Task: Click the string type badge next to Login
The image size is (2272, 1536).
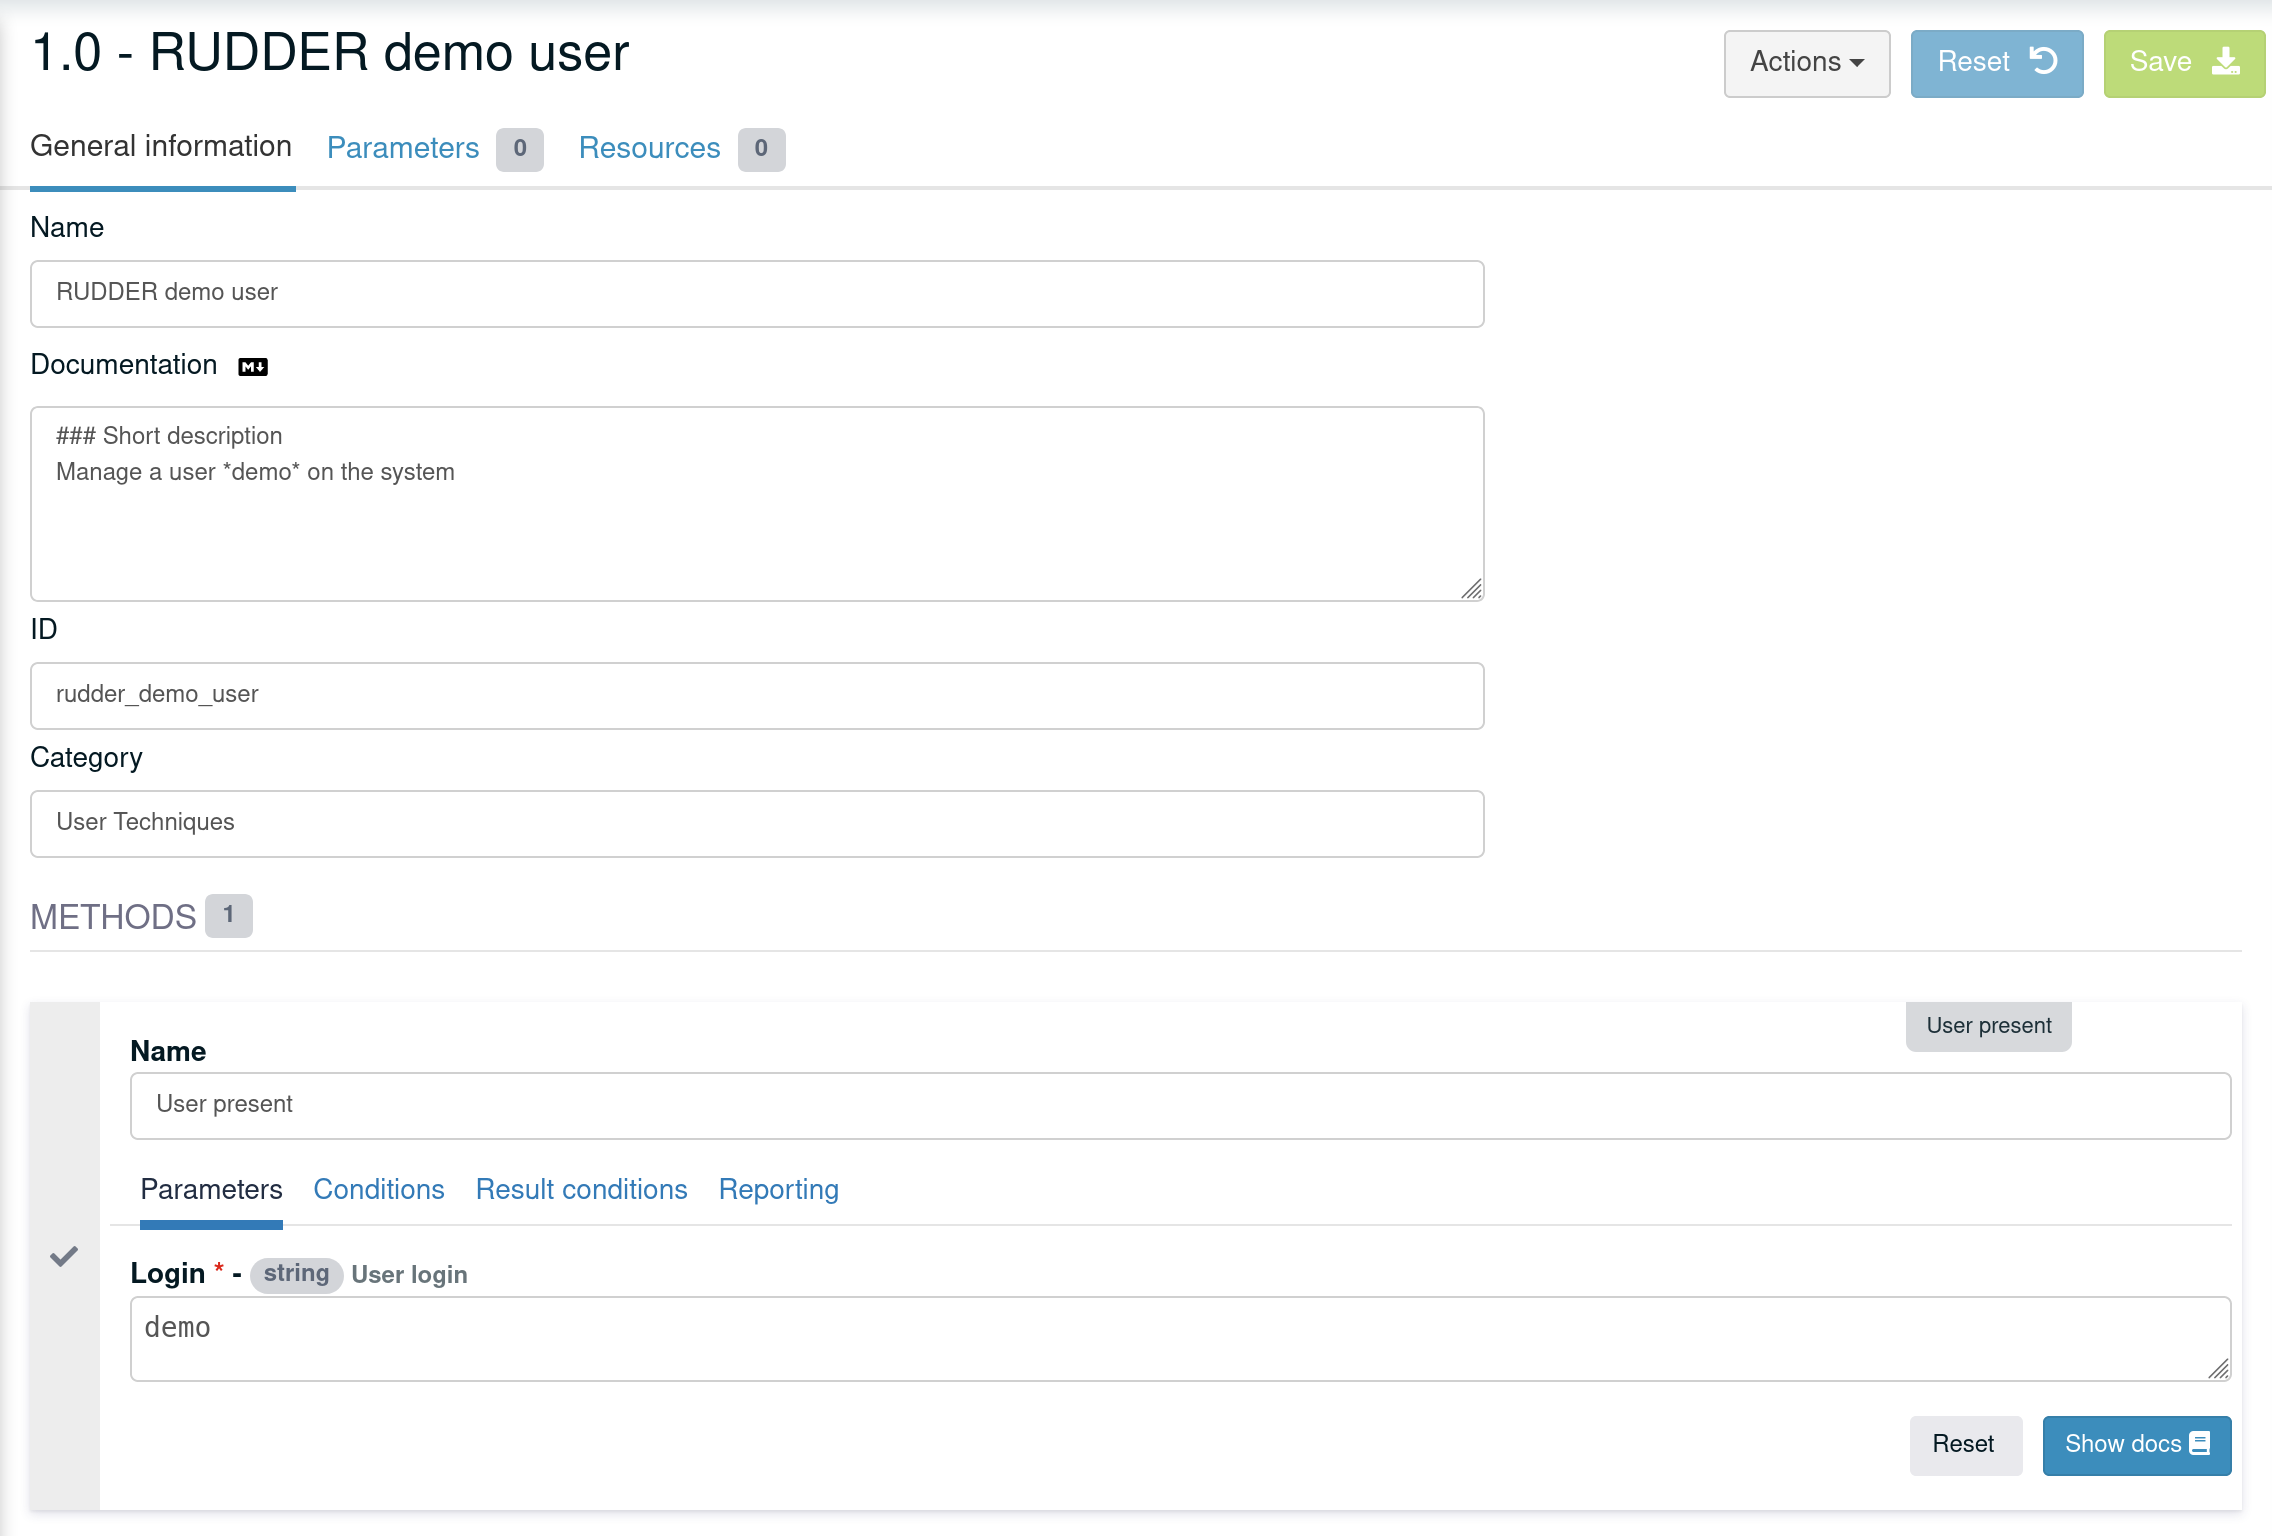Action: tap(296, 1273)
